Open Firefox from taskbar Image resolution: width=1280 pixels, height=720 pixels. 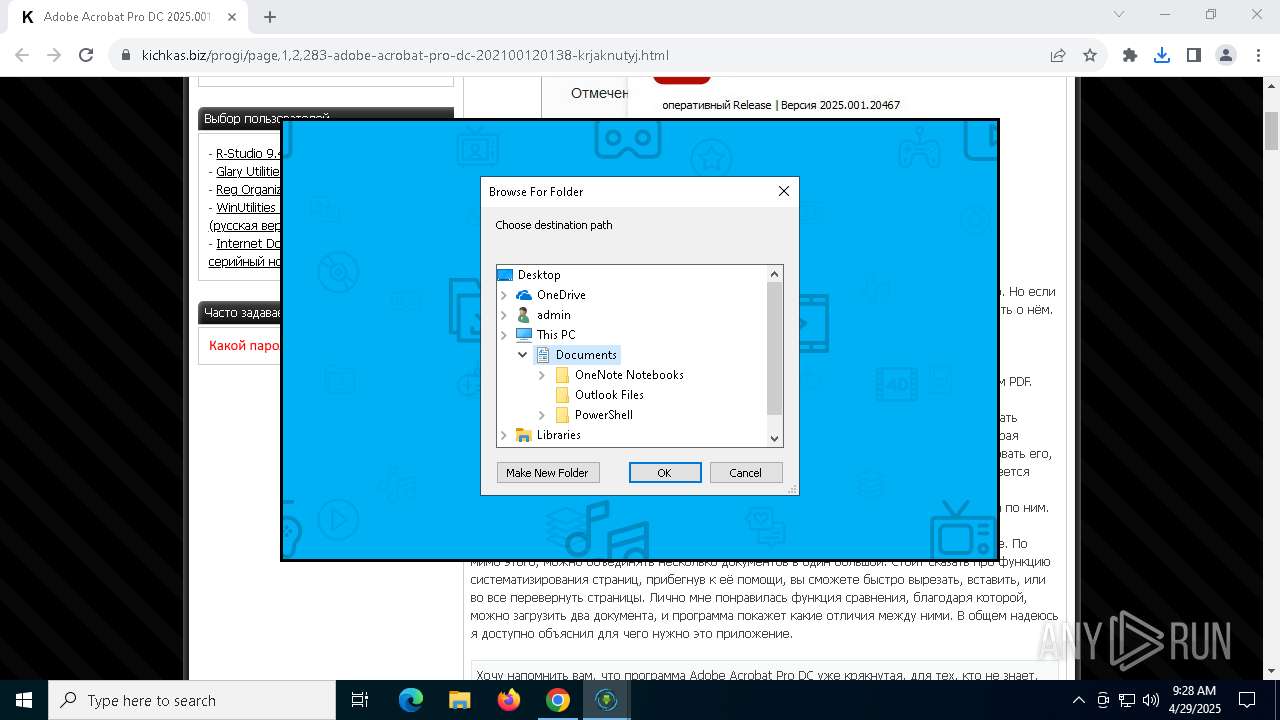[508, 700]
